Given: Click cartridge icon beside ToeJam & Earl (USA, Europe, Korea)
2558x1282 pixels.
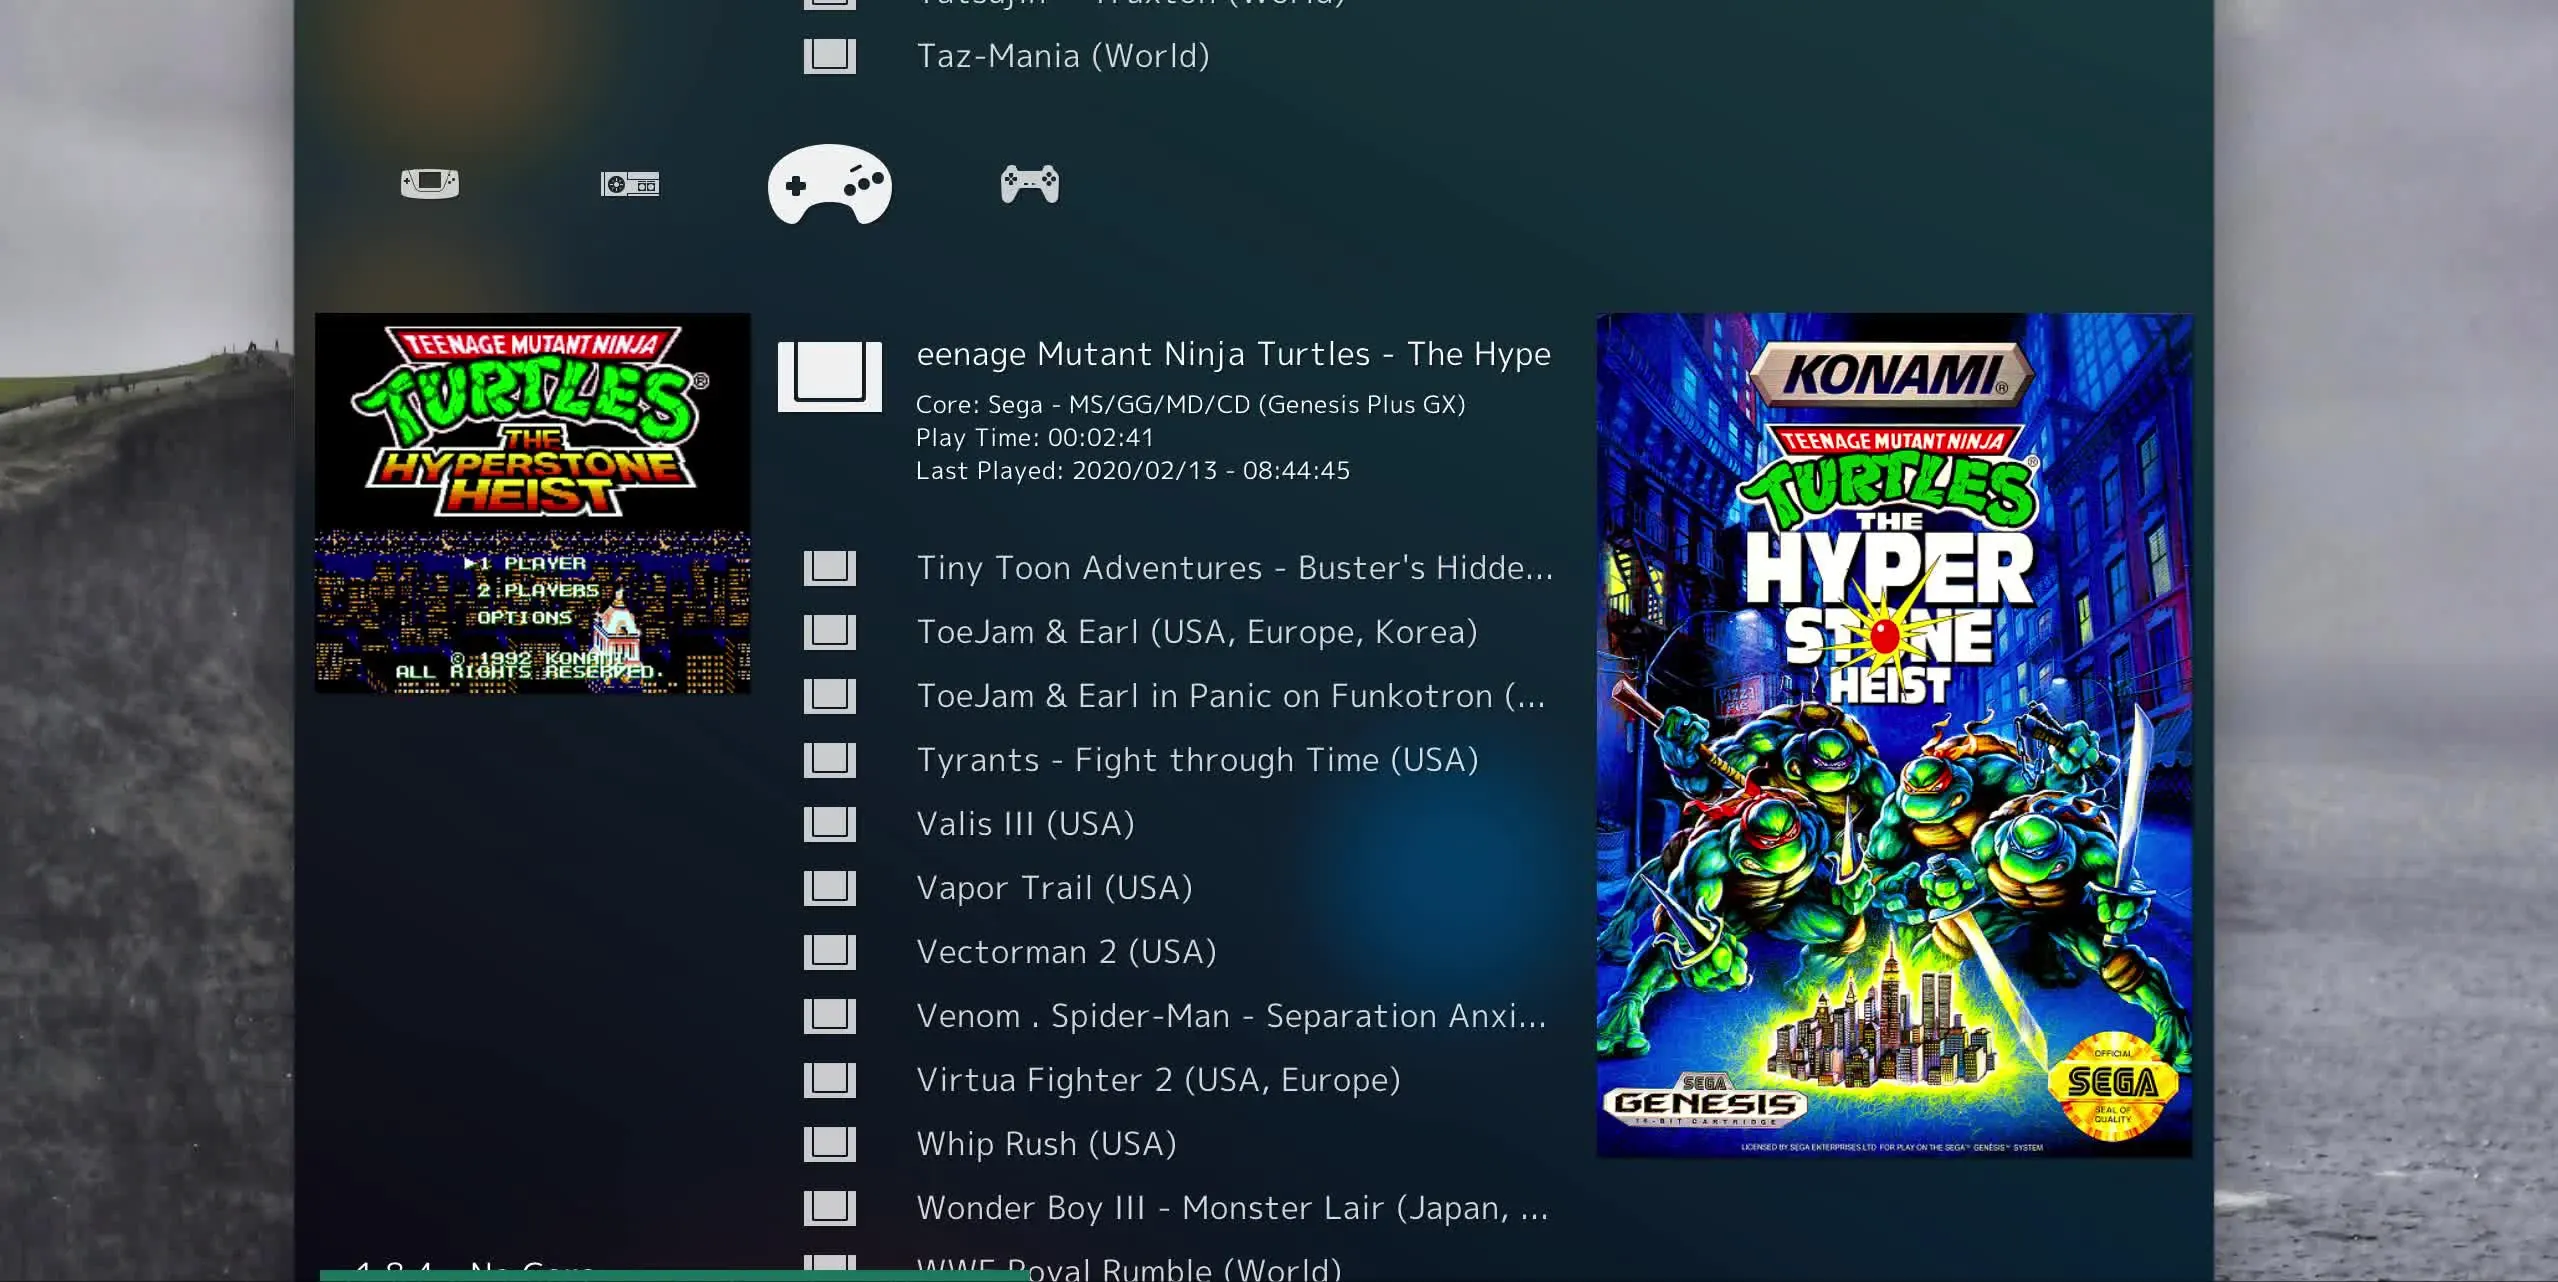Looking at the screenshot, I should (x=830, y=632).
